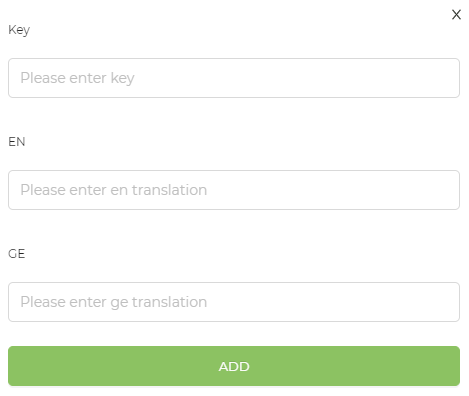Click the GE label text

(17, 254)
